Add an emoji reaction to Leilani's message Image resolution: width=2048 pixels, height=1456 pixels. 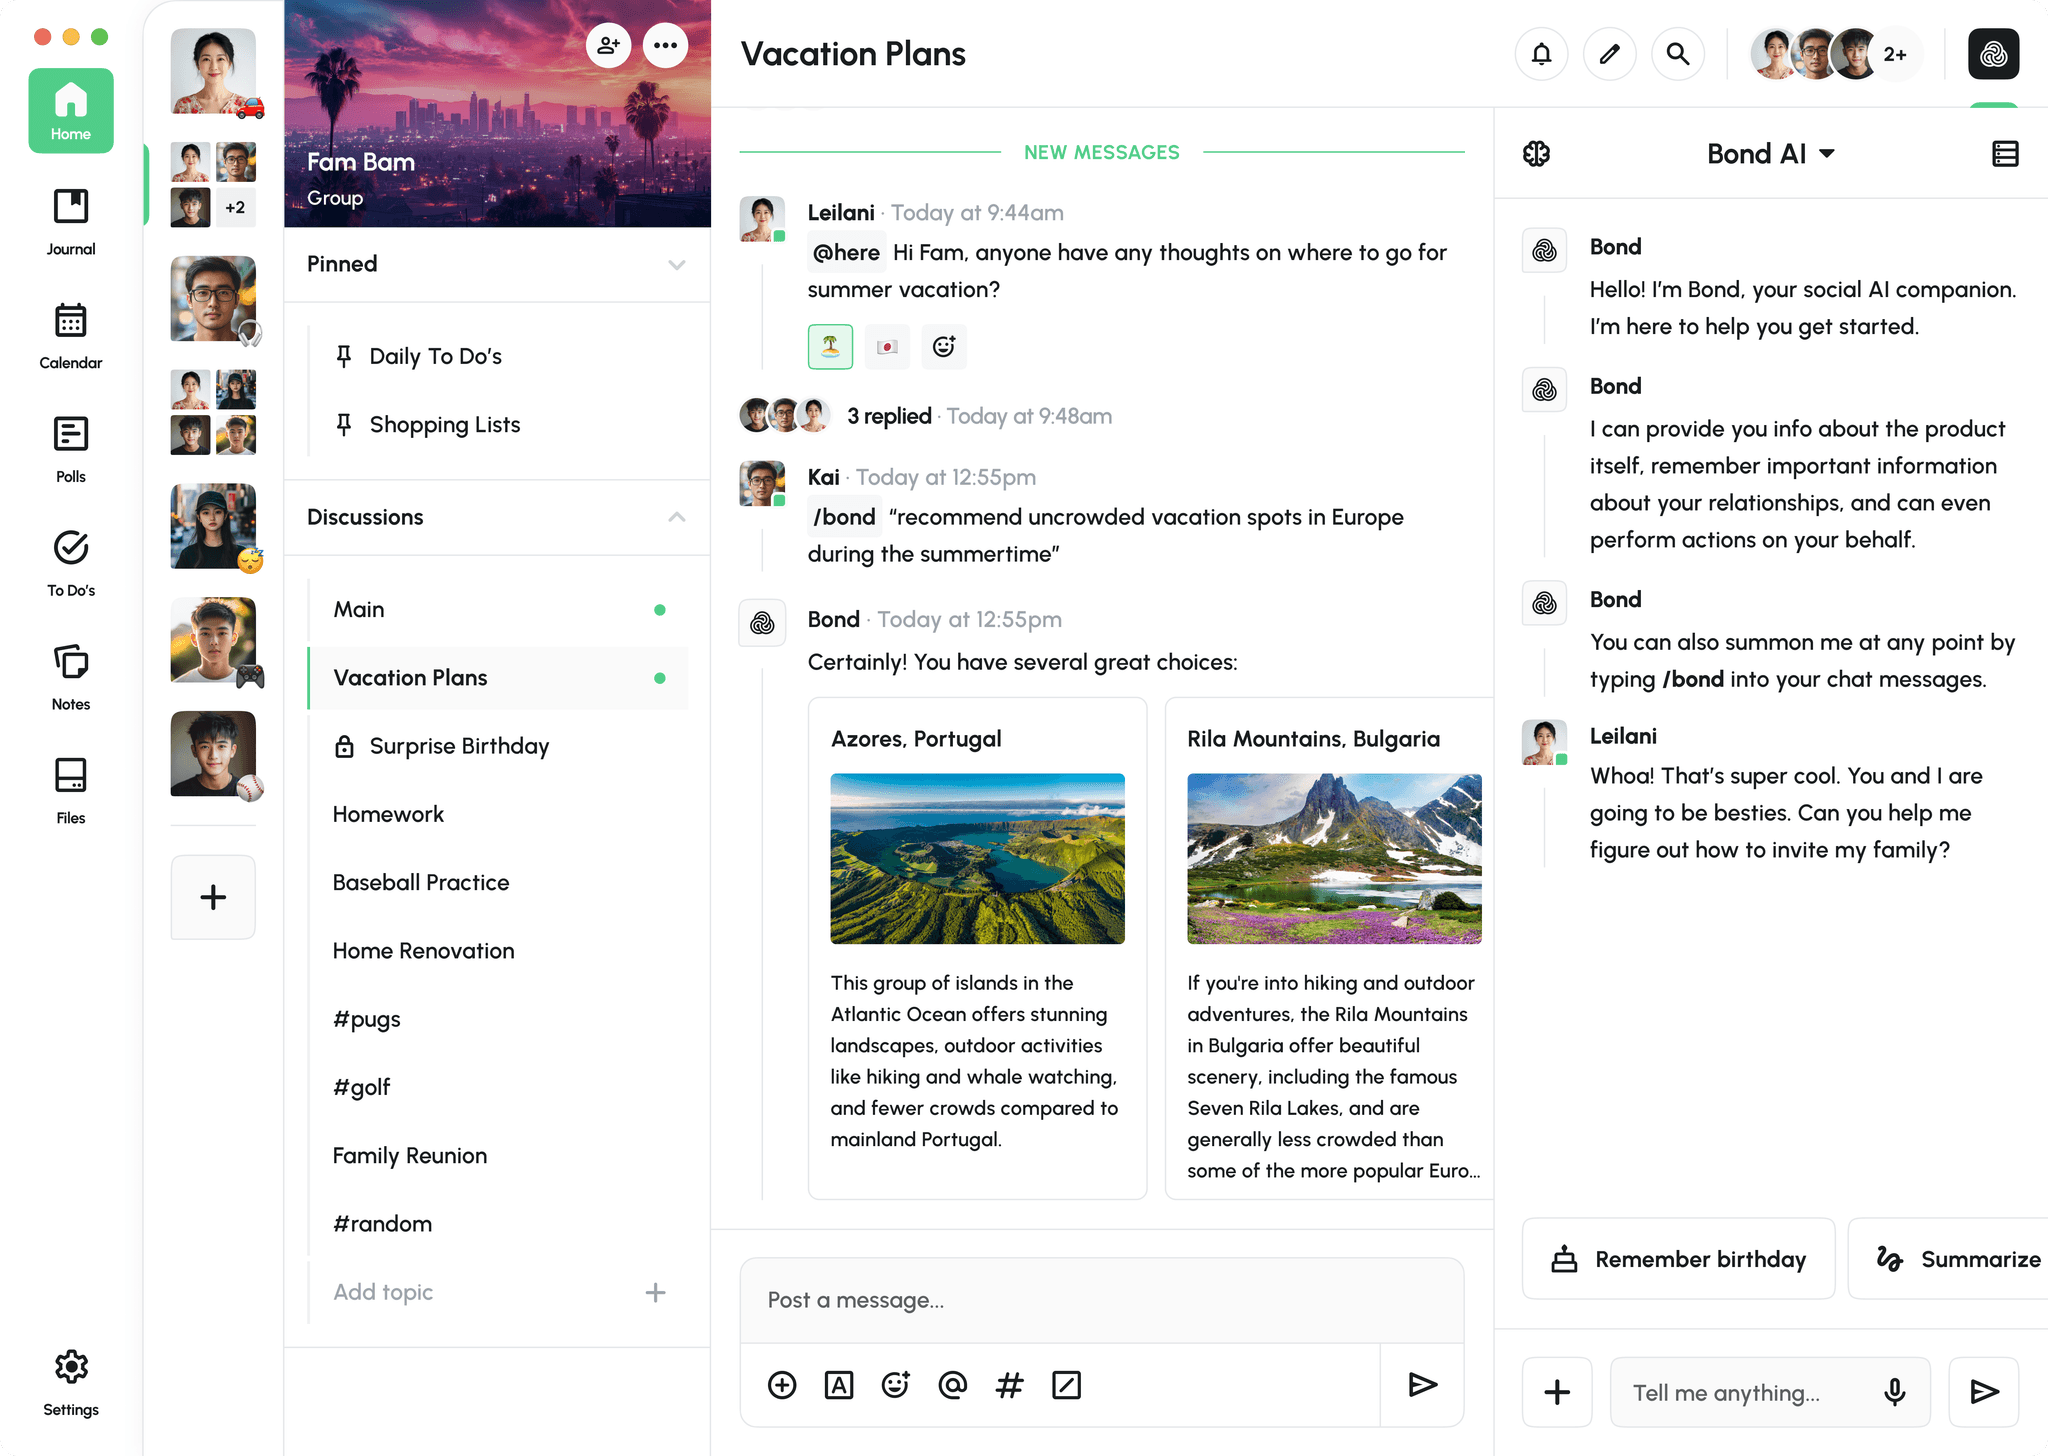pos(944,347)
